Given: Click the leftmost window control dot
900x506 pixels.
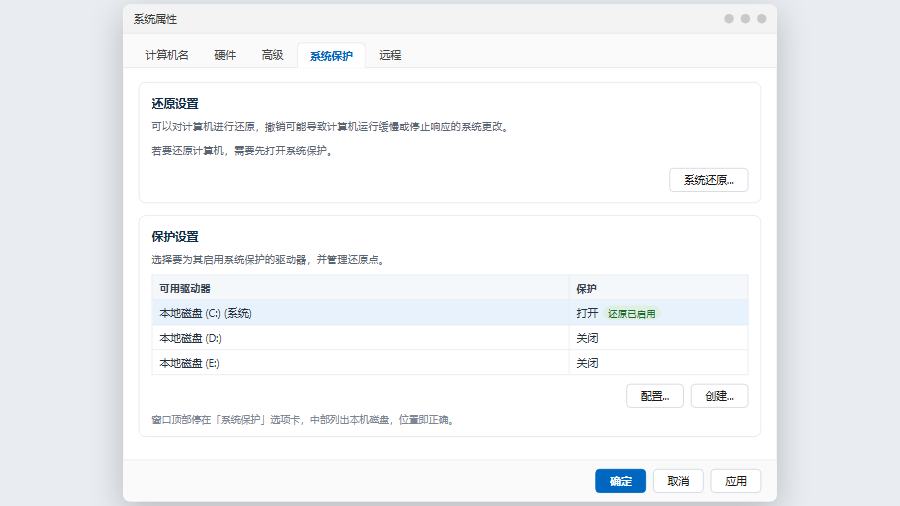Looking at the screenshot, I should tap(729, 19).
